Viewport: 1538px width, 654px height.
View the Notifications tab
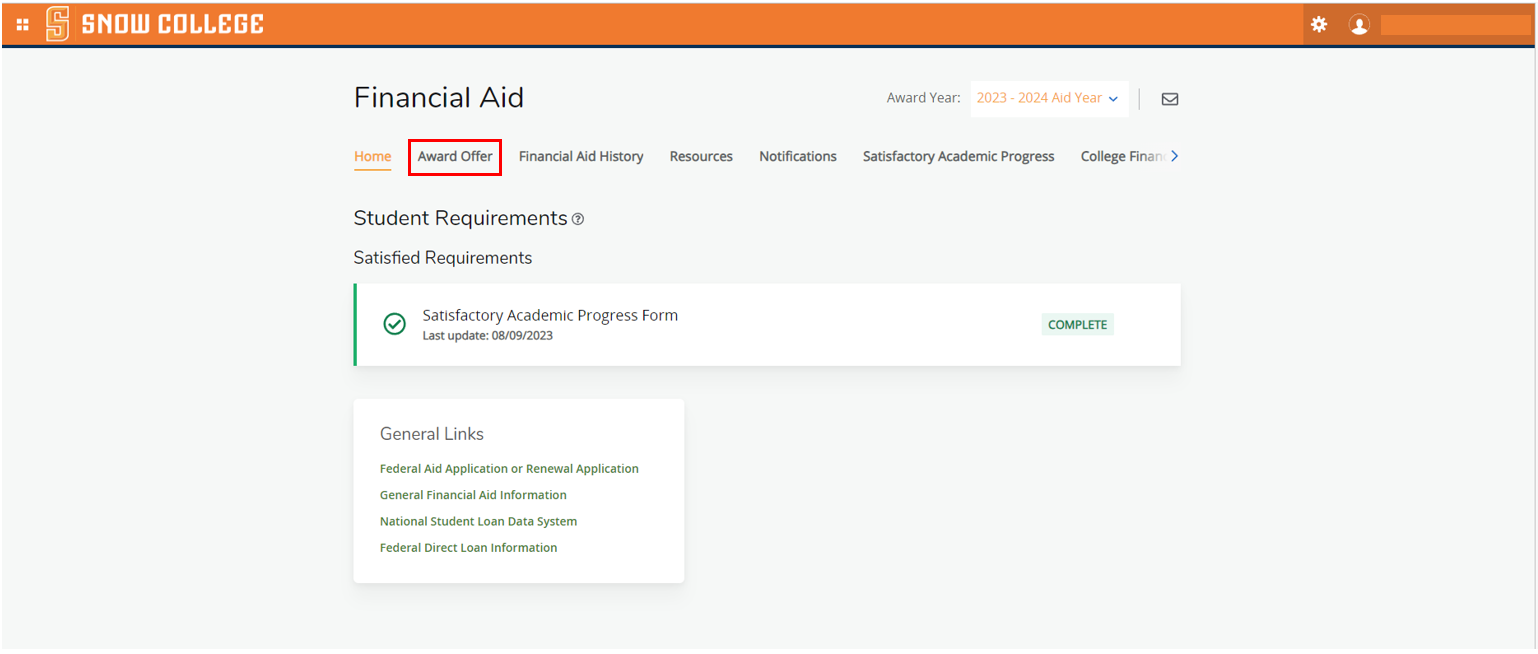click(x=797, y=157)
